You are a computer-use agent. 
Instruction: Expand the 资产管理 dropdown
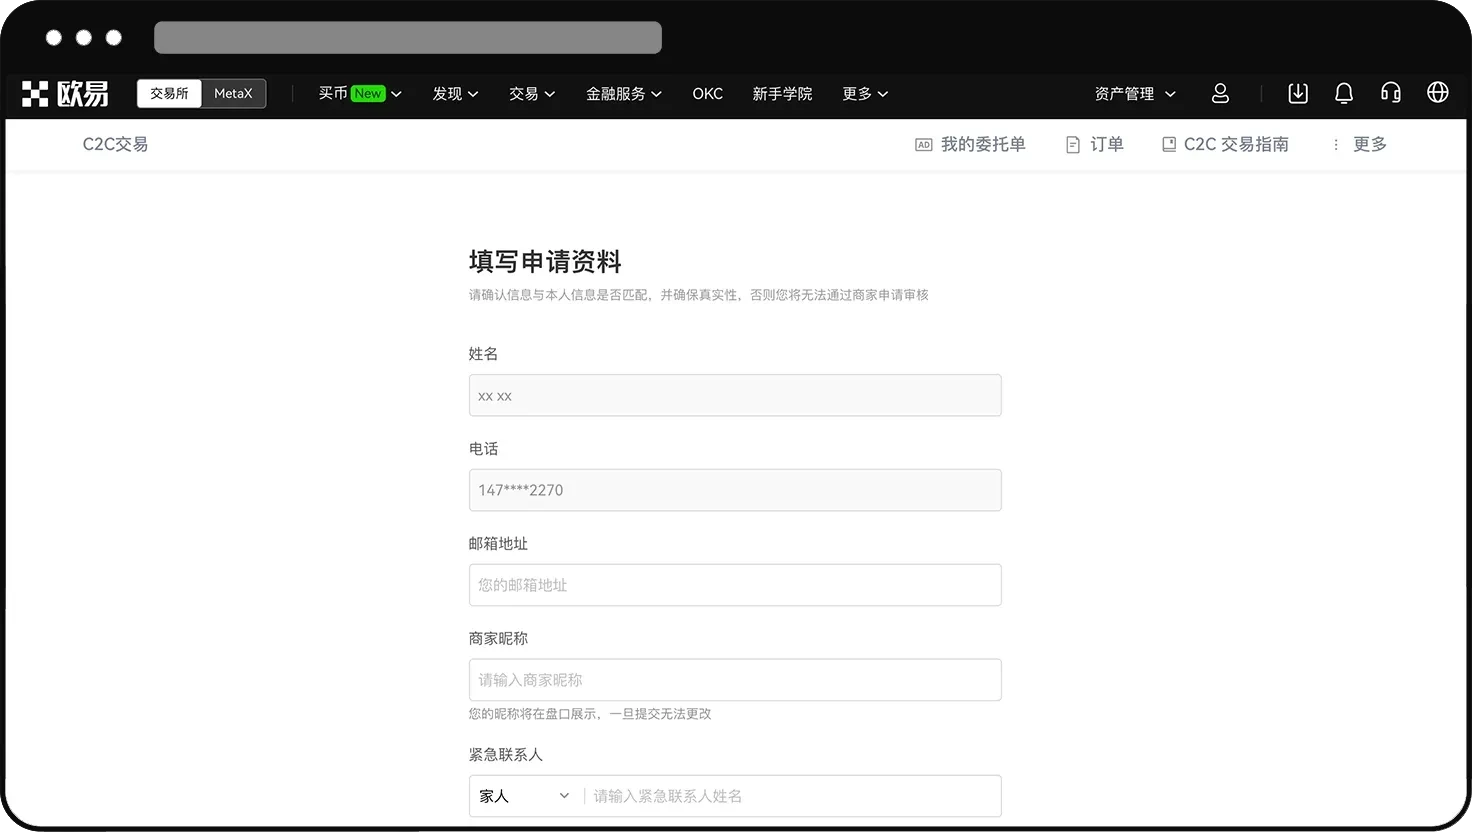point(1135,93)
